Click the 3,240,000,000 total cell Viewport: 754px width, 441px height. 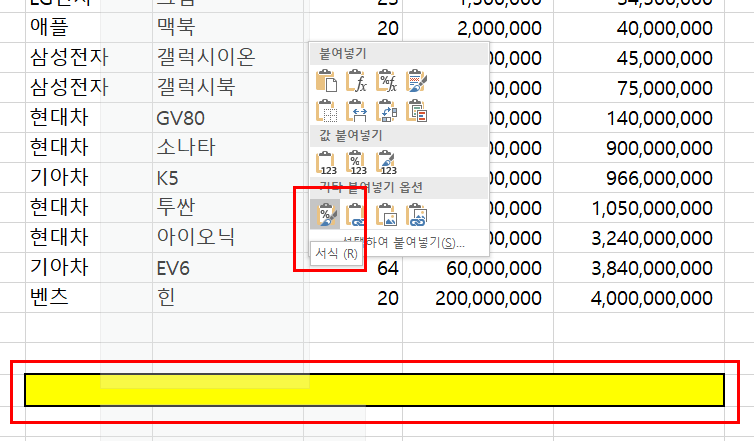pyautogui.click(x=639, y=237)
